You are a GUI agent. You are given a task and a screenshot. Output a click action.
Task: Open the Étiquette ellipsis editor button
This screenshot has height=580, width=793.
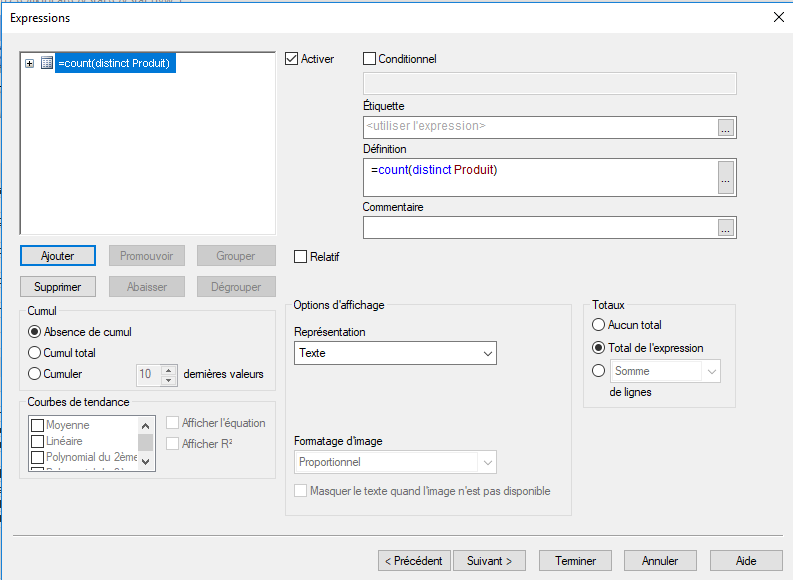click(x=726, y=127)
